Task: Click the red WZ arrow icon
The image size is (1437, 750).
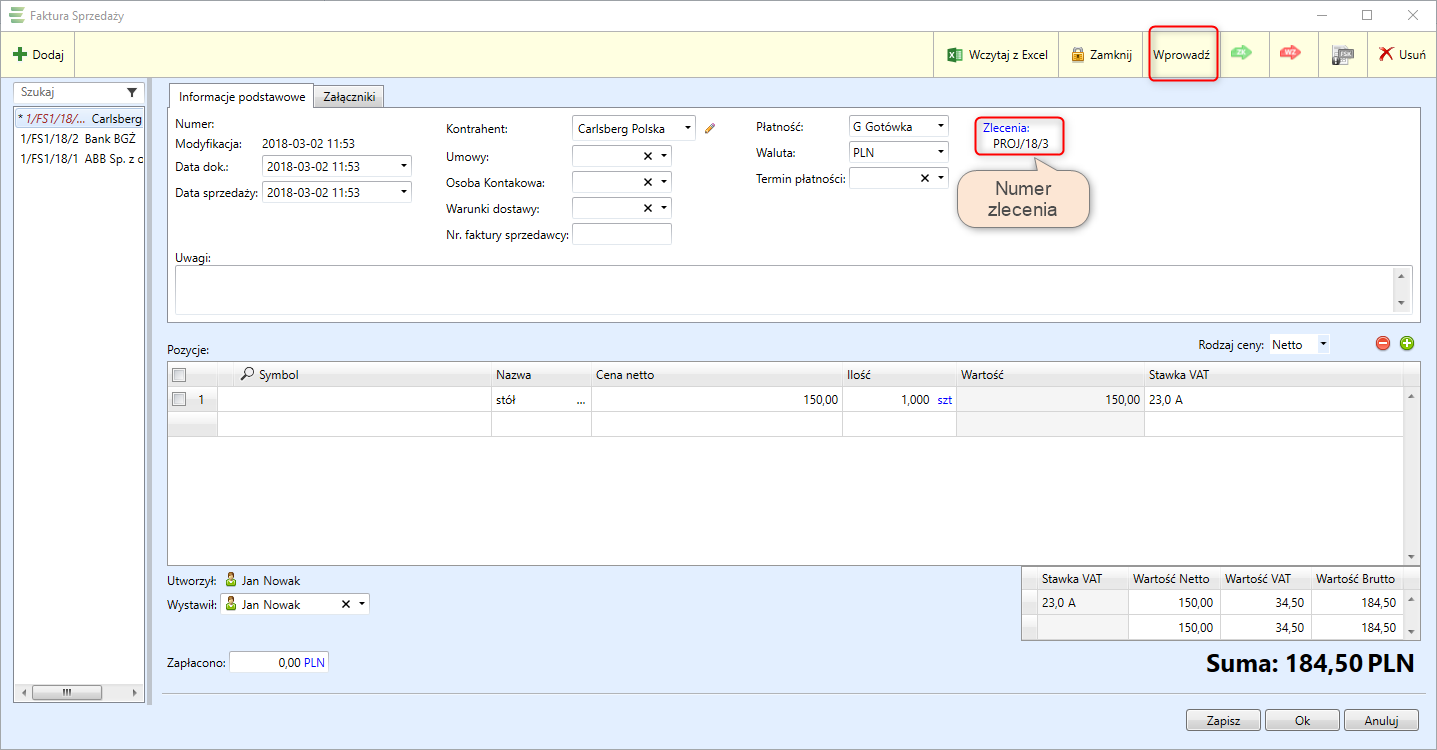Action: tap(1290, 54)
